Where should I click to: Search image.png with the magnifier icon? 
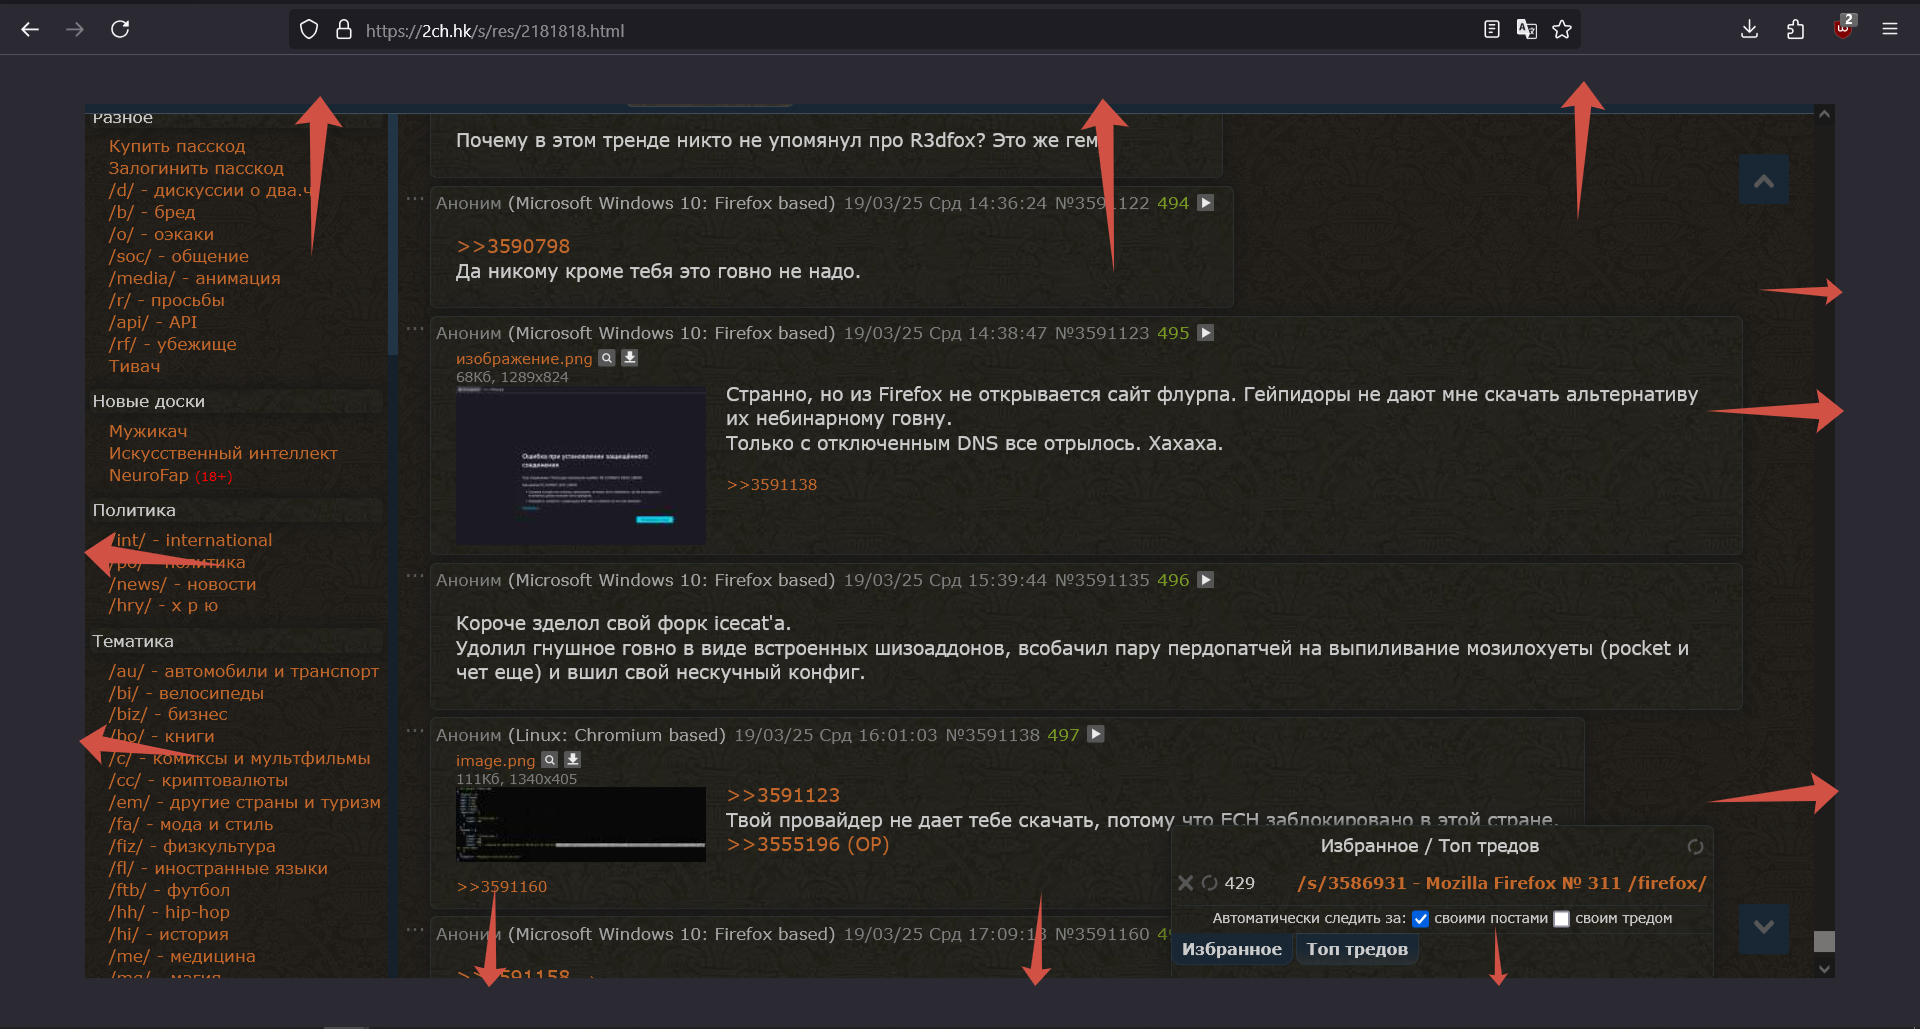pos(550,760)
